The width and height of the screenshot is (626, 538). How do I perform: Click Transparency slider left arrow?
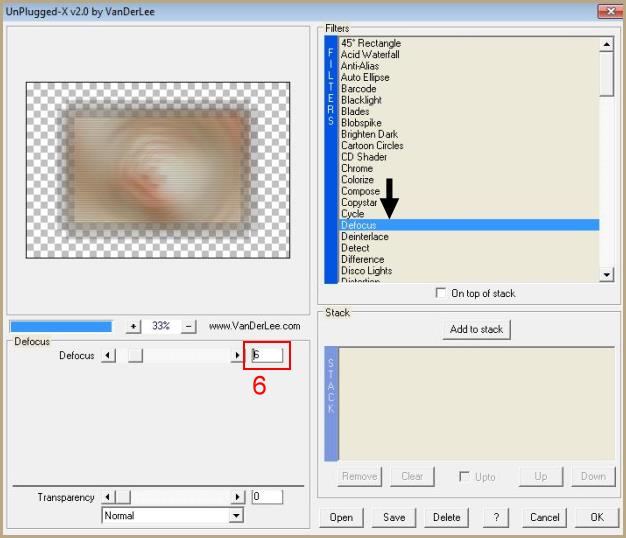[109, 497]
